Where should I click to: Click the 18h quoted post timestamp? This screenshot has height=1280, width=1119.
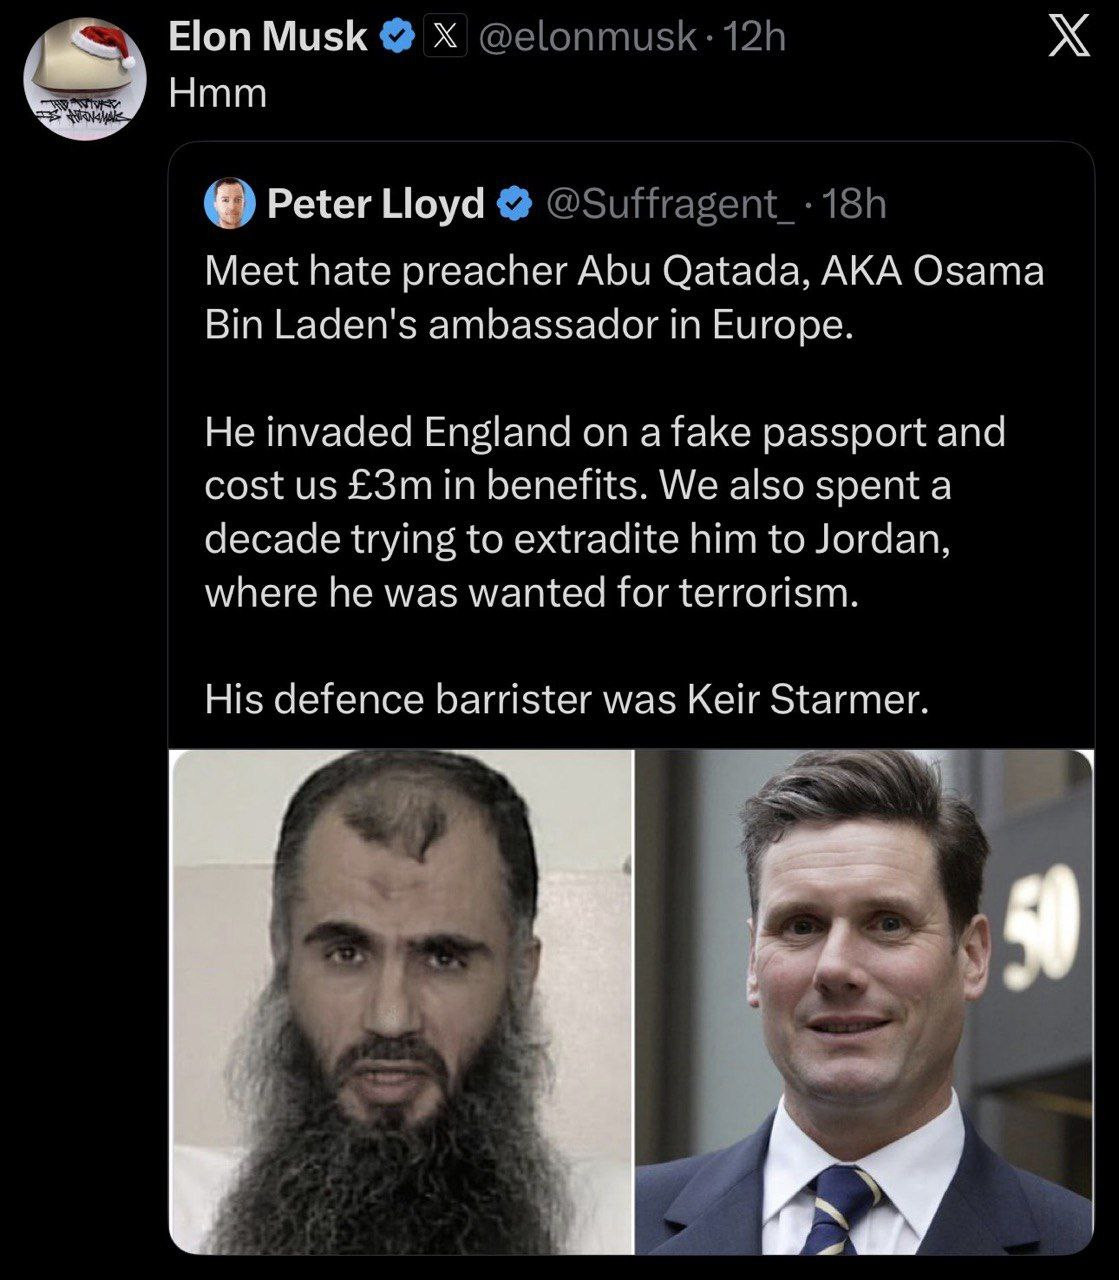pos(857,204)
